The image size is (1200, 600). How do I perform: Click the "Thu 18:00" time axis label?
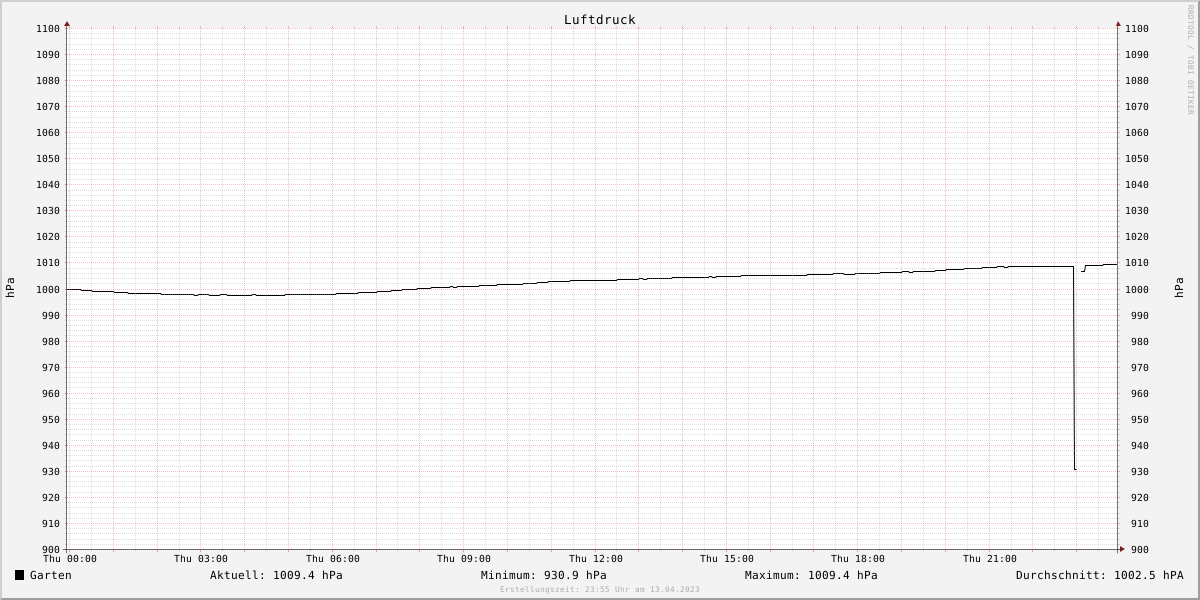tap(858, 559)
